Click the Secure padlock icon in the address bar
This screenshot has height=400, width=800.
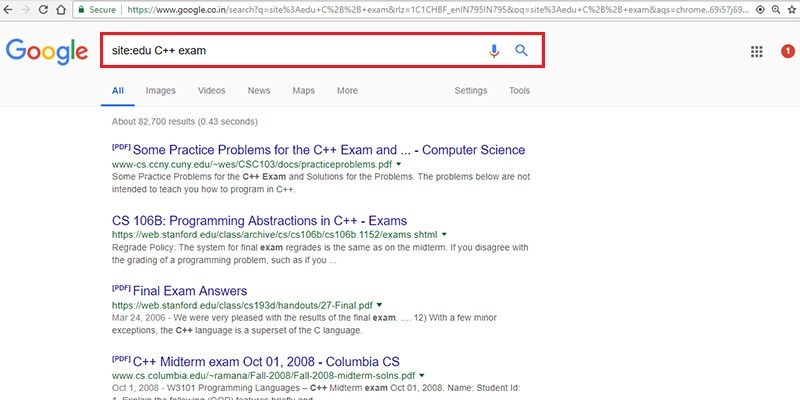click(x=83, y=8)
